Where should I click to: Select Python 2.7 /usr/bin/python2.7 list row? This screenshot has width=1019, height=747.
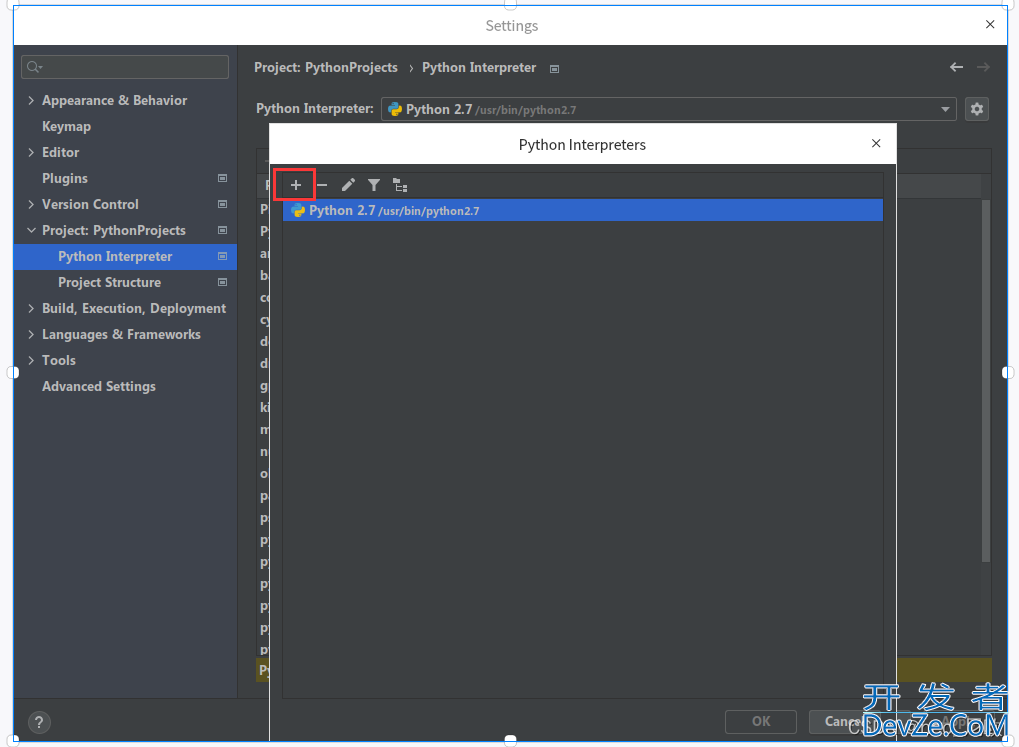tap(582, 211)
